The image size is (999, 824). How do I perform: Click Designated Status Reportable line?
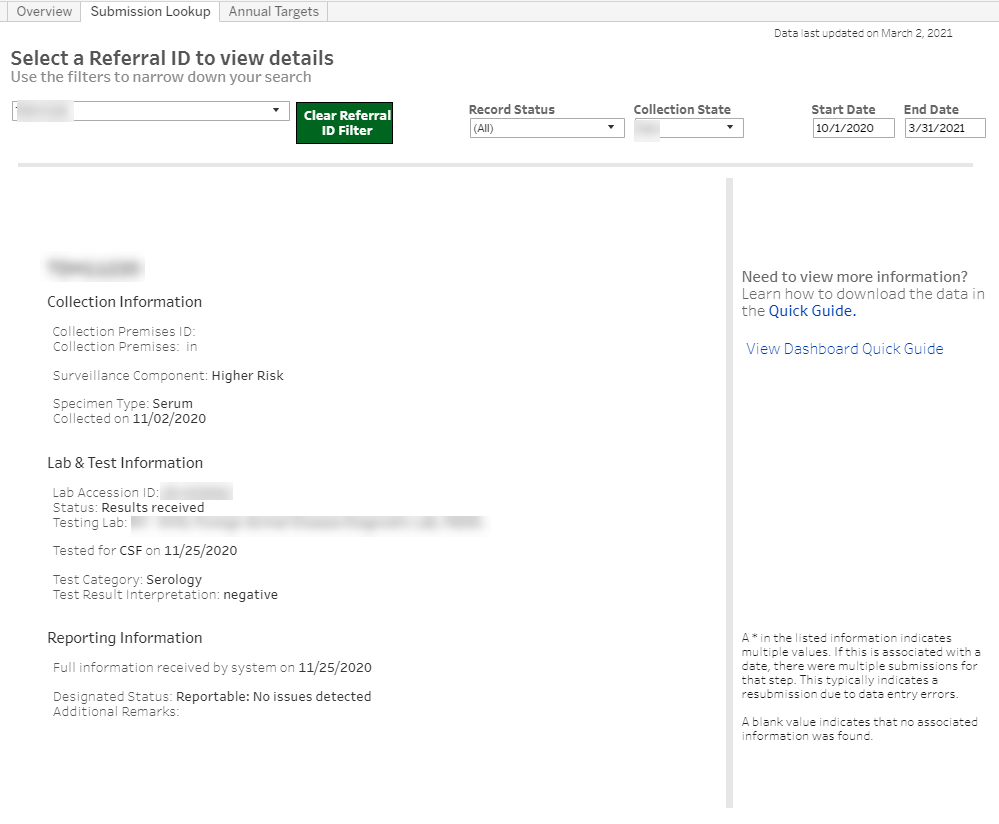point(212,697)
